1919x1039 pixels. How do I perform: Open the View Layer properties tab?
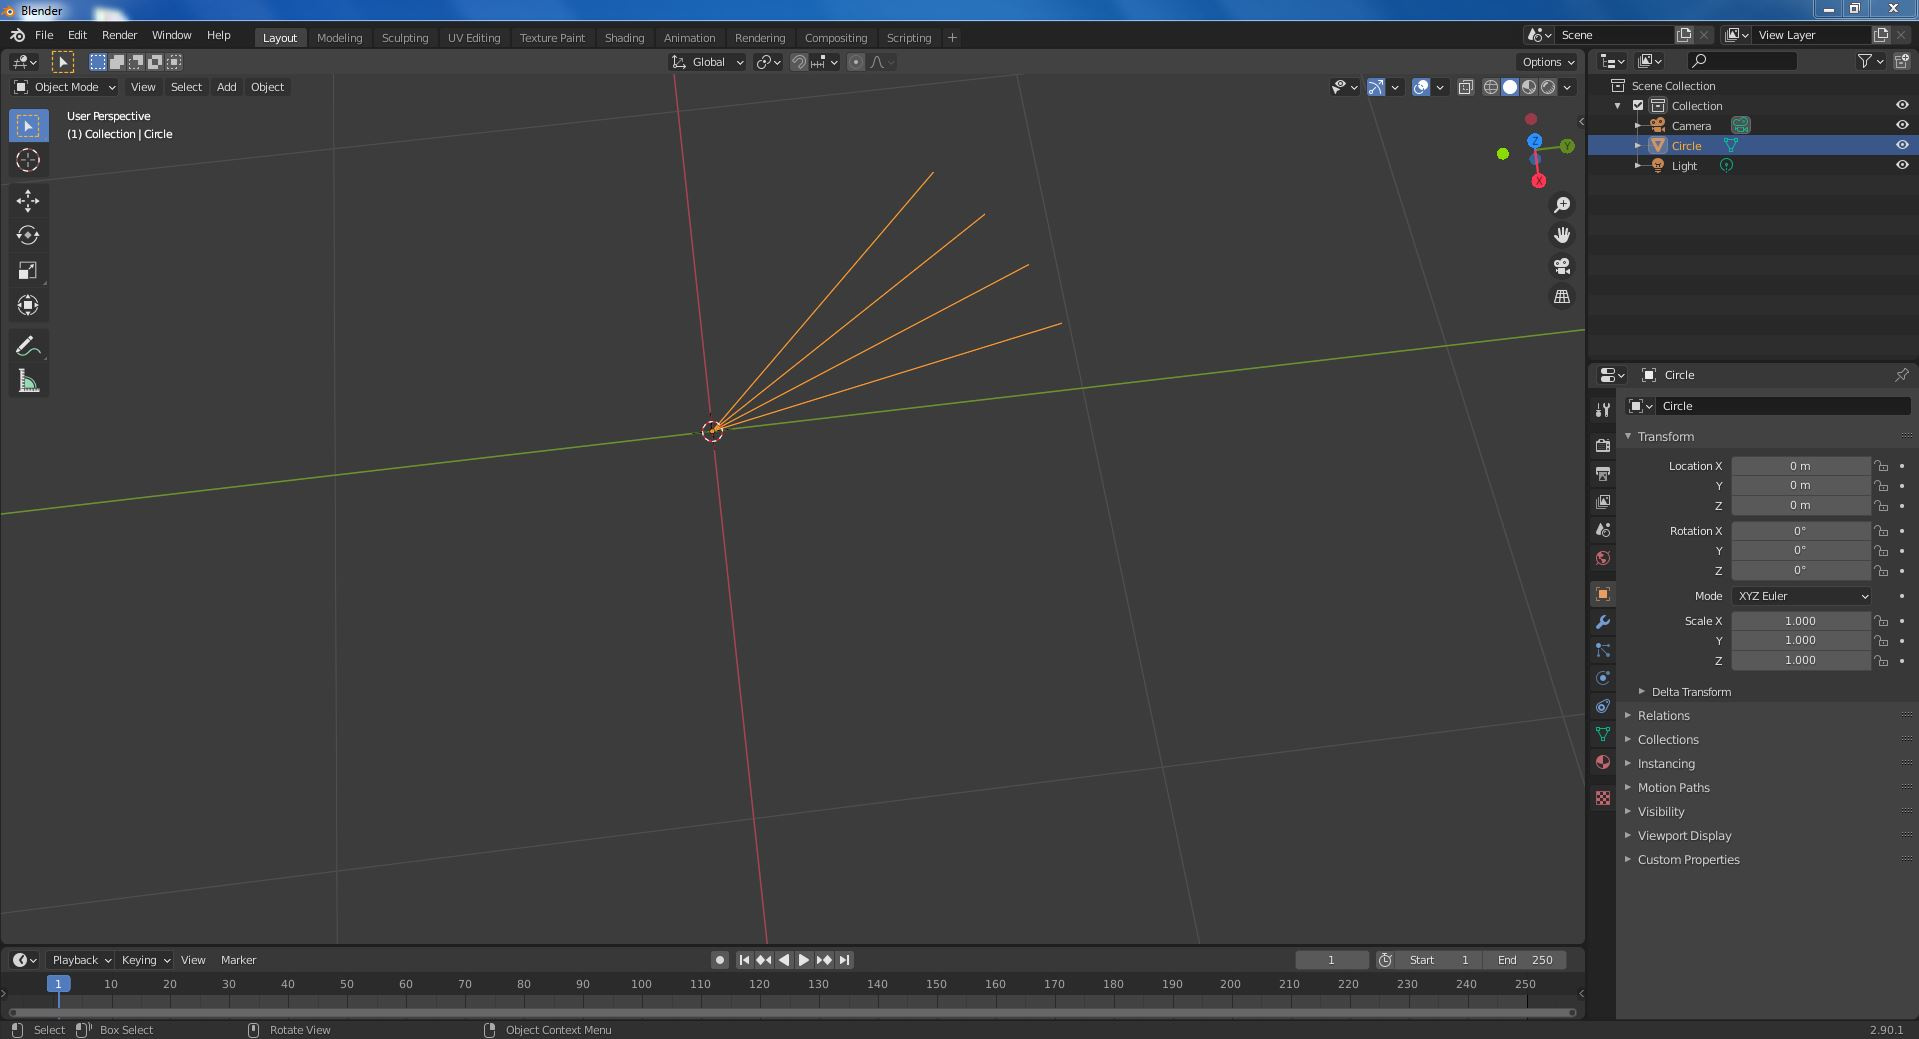(x=1603, y=501)
